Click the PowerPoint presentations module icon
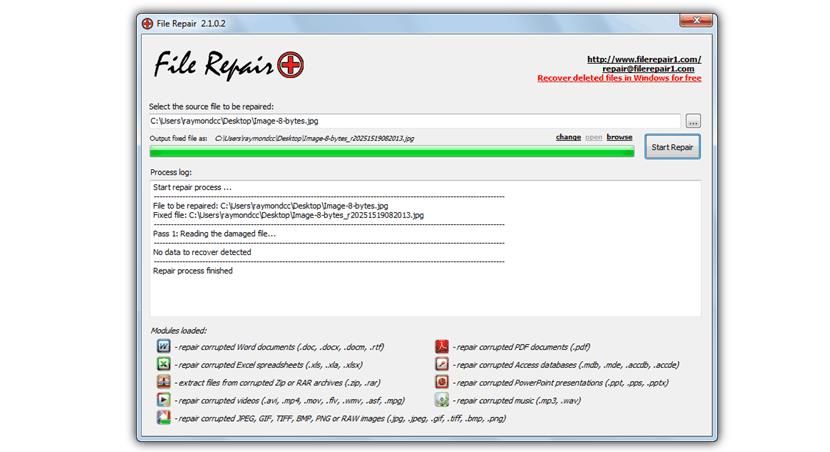Screen dimensions: 830x452 tap(441, 382)
